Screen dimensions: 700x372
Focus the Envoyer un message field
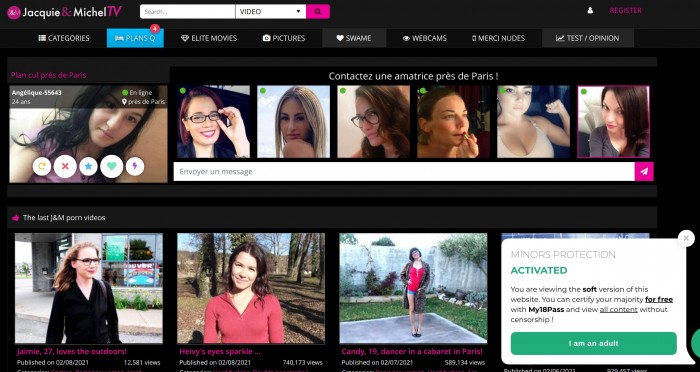tap(404, 171)
